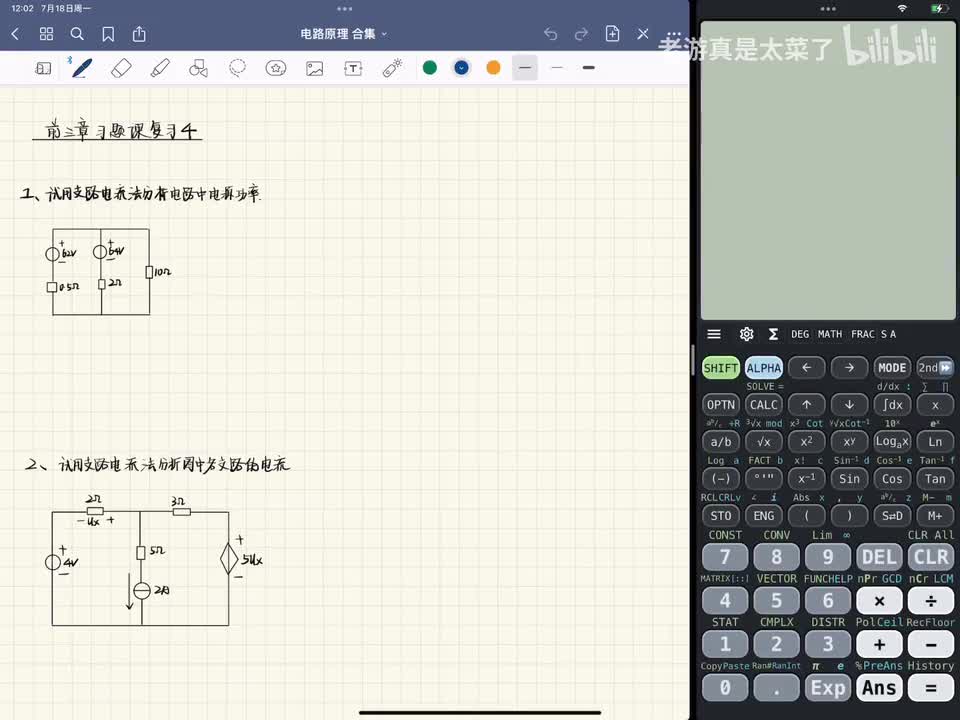
Task: Tap the division ÷ key
Action: (x=931, y=601)
